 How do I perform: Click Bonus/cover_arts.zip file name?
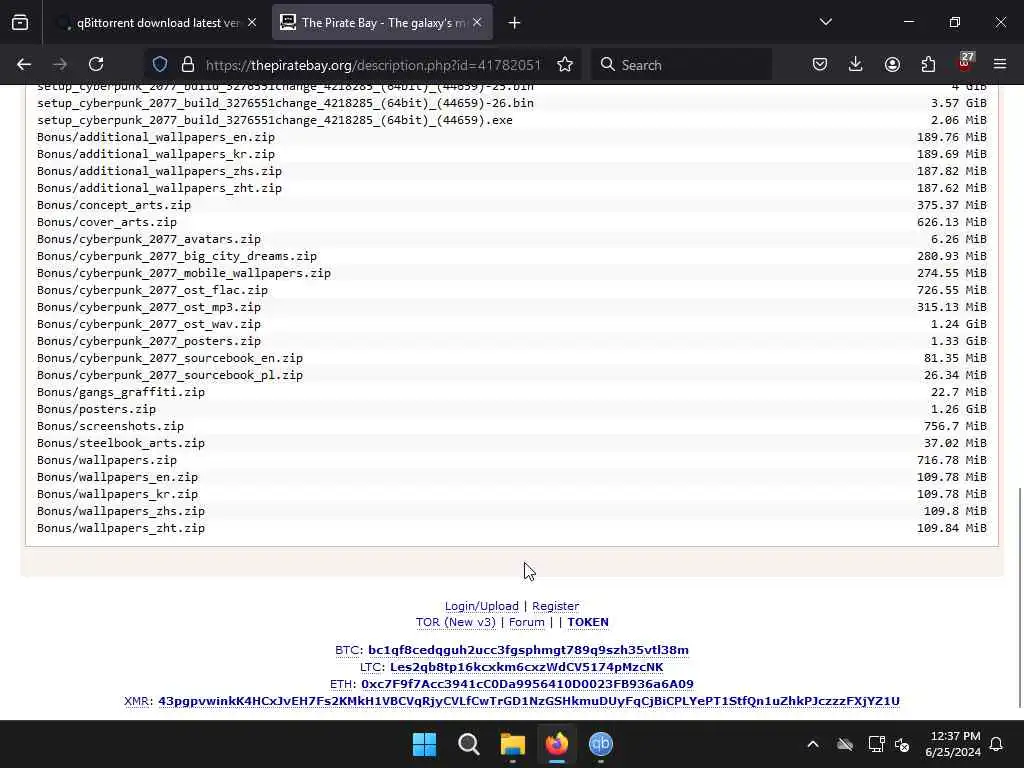click(107, 222)
